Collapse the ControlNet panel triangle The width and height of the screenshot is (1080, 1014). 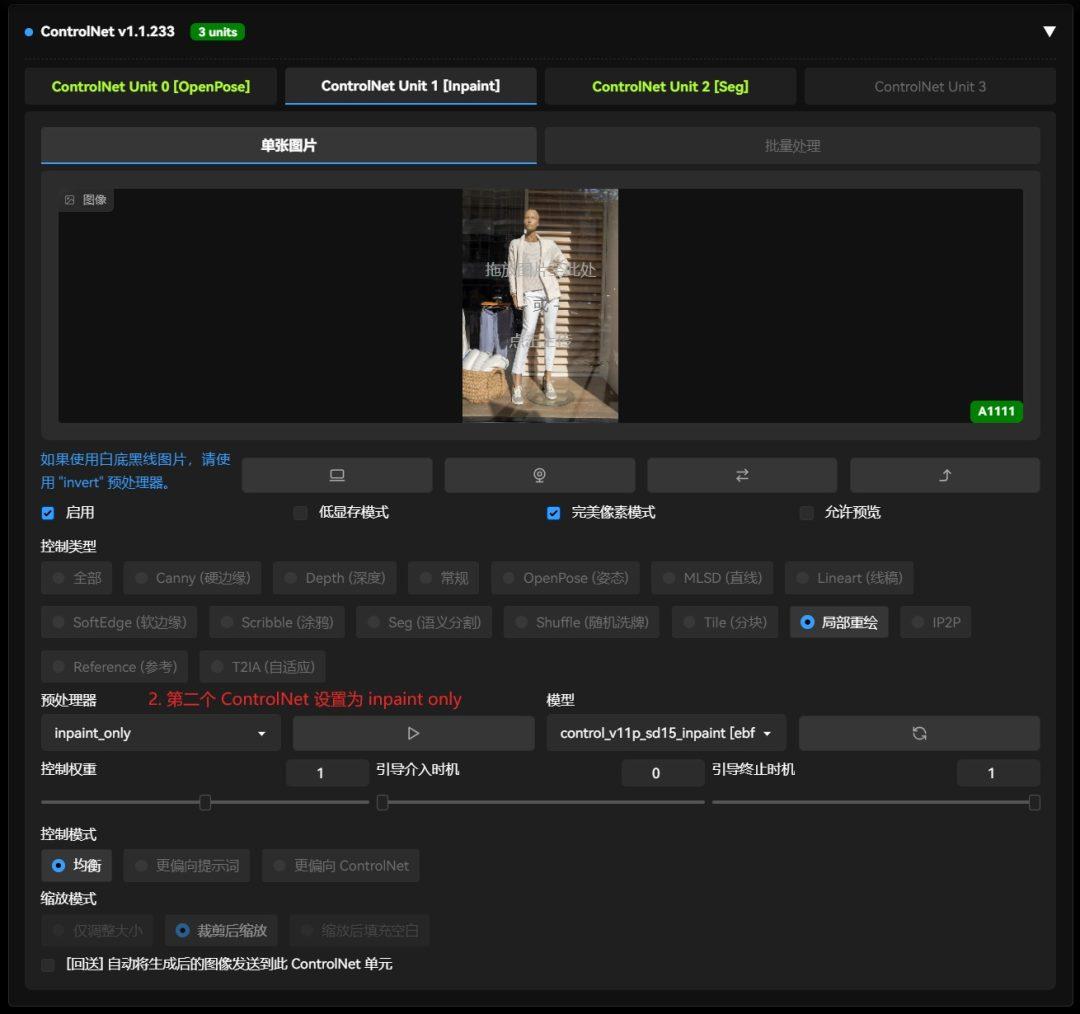point(1049,32)
